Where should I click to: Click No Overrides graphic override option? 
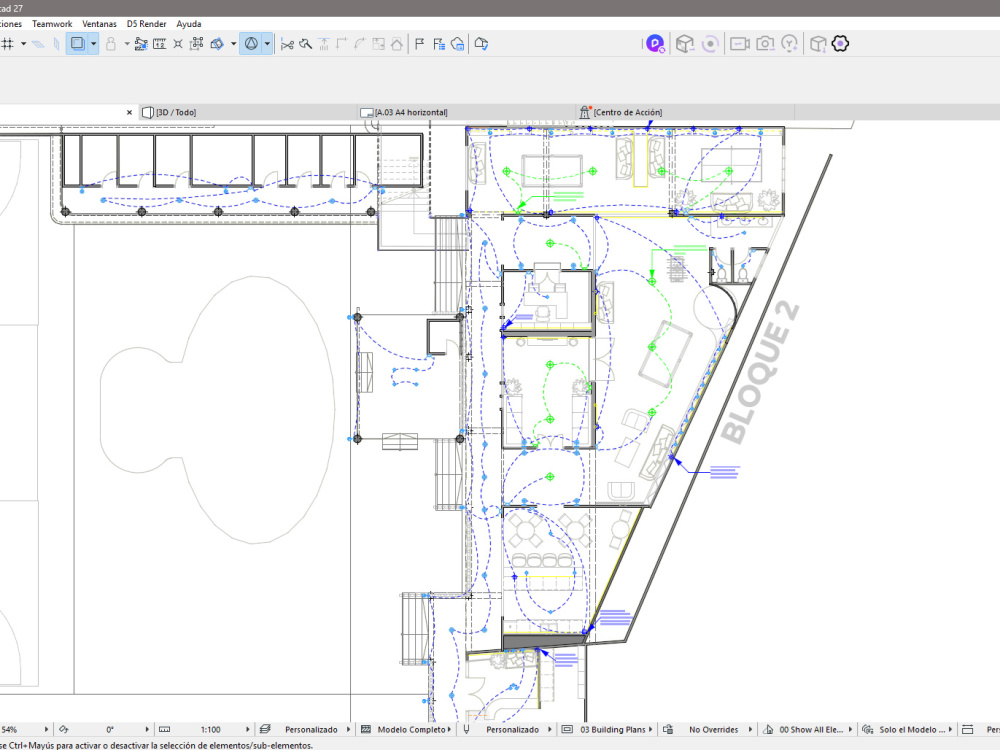(x=714, y=730)
